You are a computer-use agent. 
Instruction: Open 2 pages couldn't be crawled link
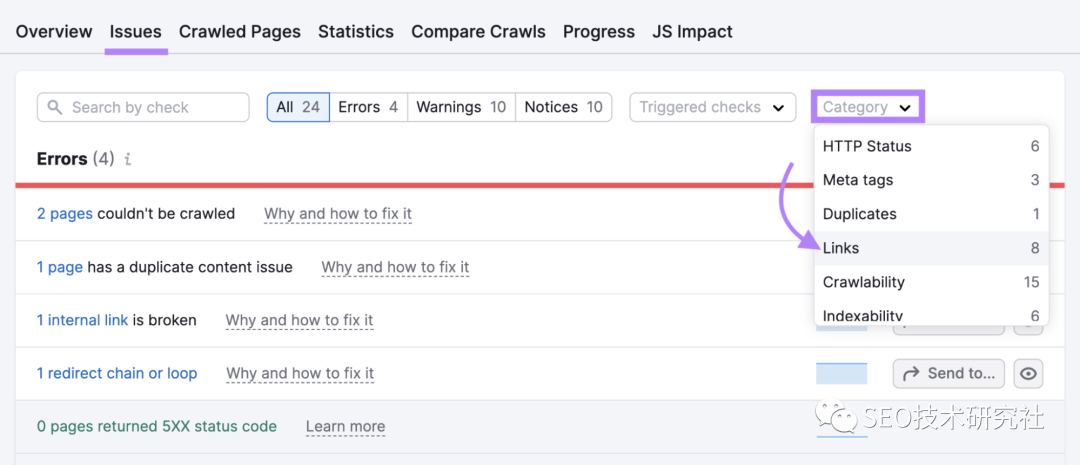(x=65, y=213)
